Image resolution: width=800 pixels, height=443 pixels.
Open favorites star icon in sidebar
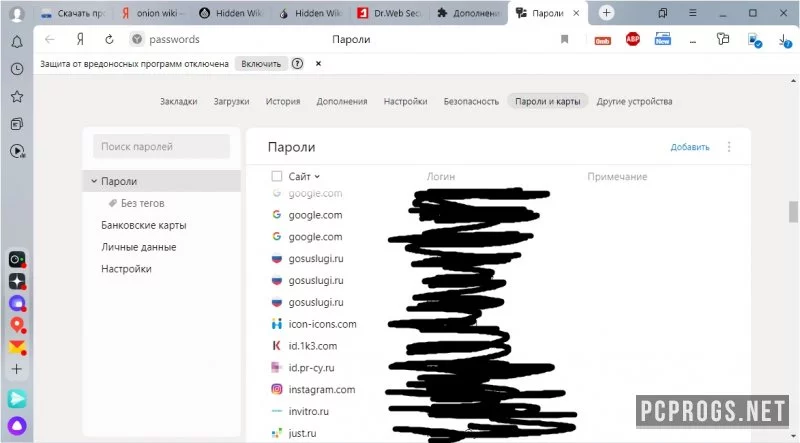[17, 96]
